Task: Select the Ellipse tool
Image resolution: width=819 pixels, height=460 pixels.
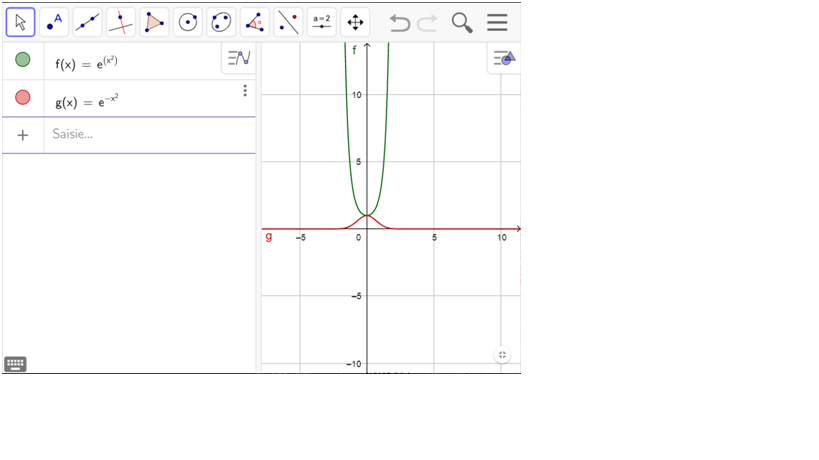Action: 221,22
